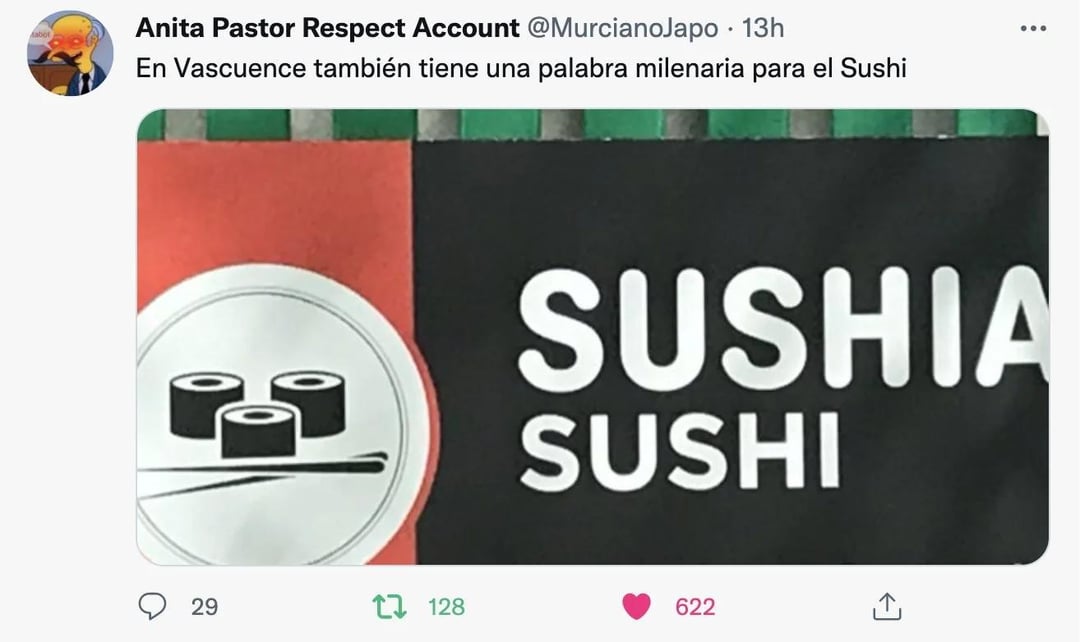Click the 29 replies count
Image resolution: width=1080 pixels, height=642 pixels.
[x=205, y=607]
